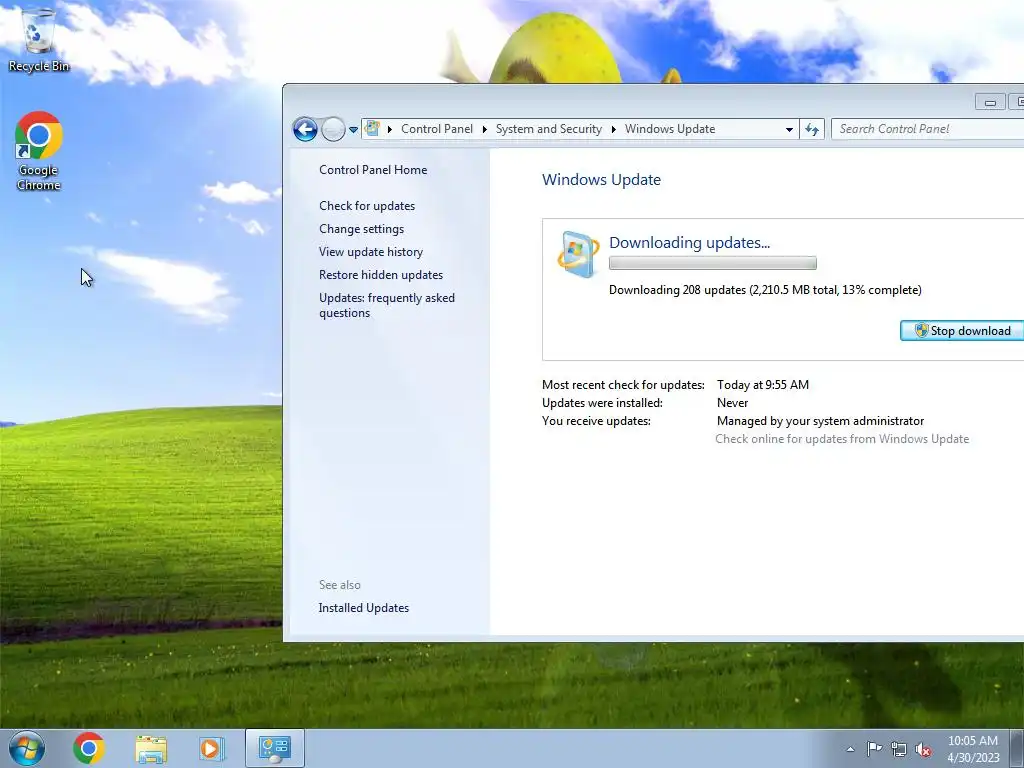The image size is (1024, 768).
Task: Open Change settings
Action: pos(361,229)
